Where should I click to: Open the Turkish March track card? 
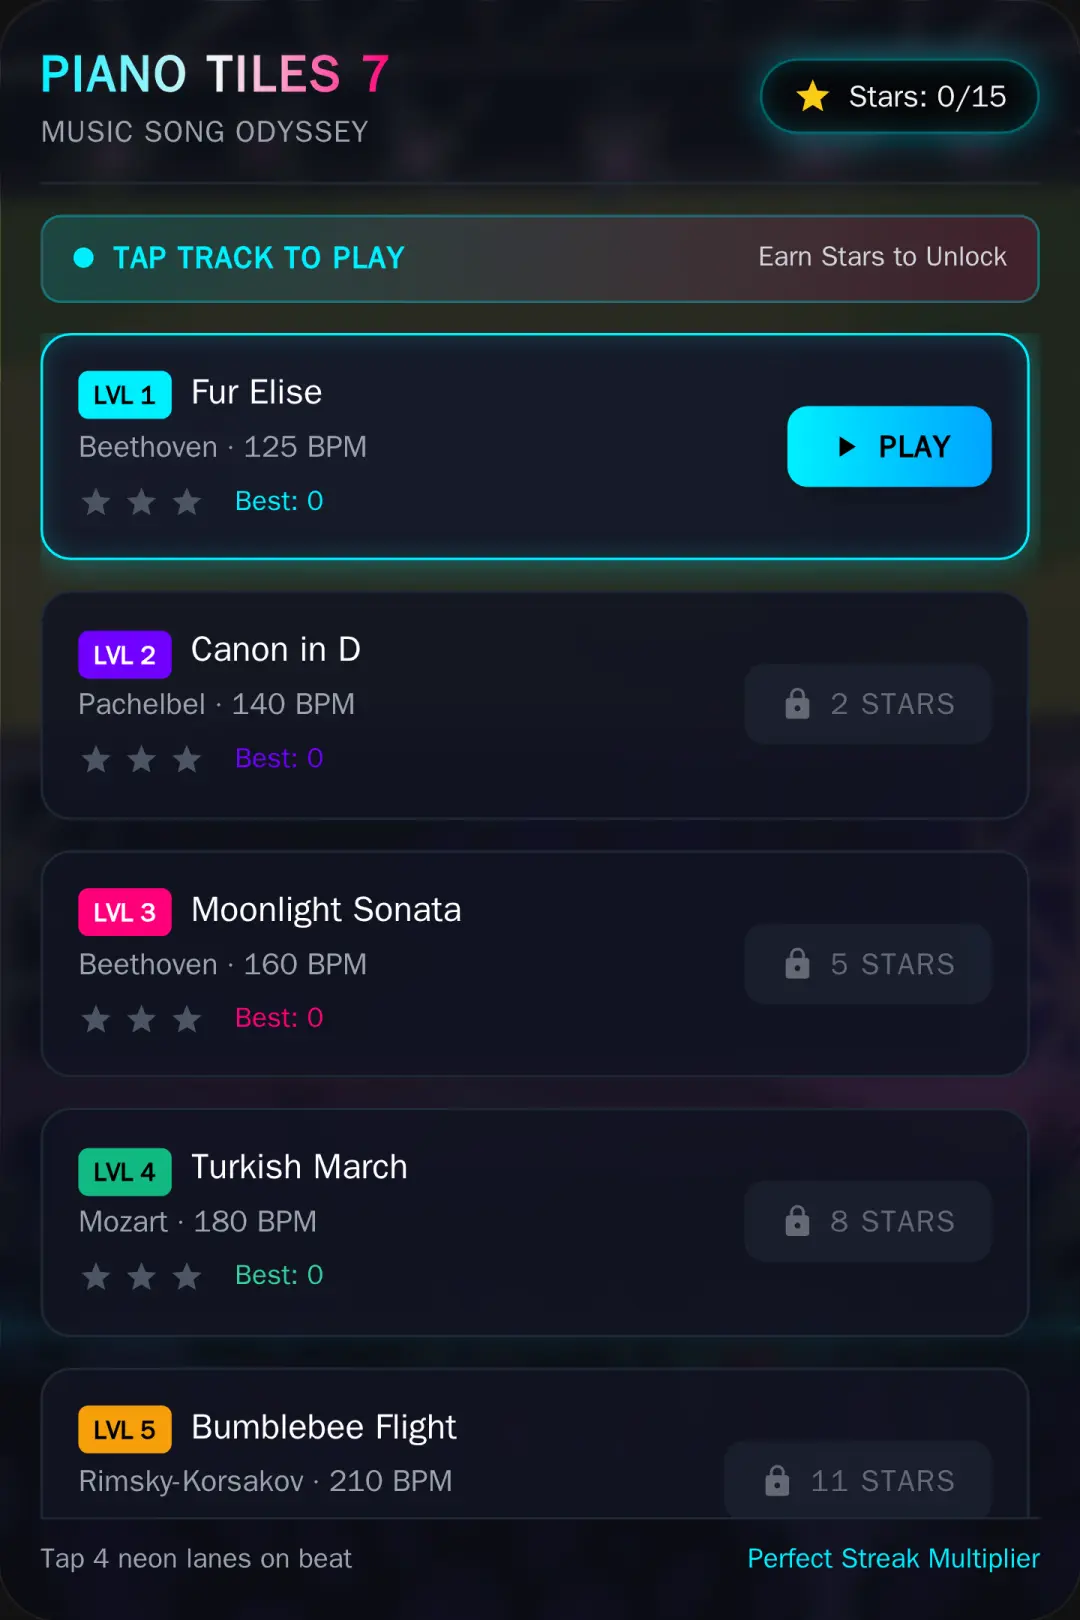[535, 1222]
